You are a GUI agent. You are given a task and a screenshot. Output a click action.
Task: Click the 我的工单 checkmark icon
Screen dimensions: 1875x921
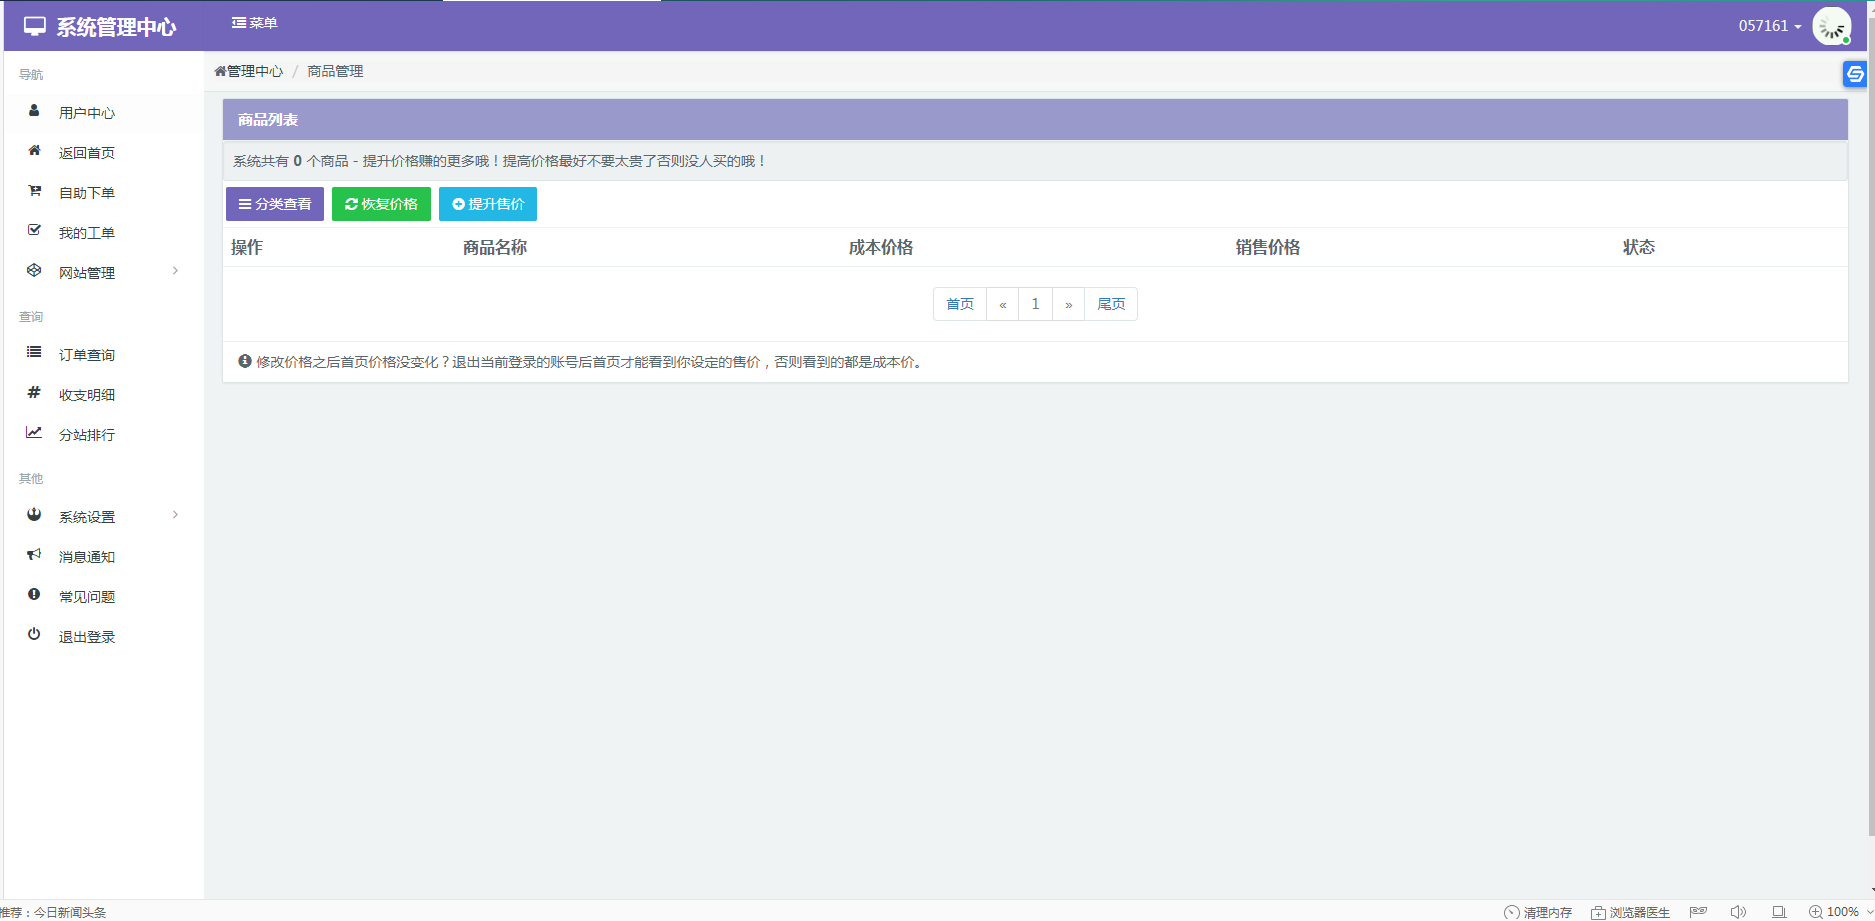pyautogui.click(x=34, y=231)
